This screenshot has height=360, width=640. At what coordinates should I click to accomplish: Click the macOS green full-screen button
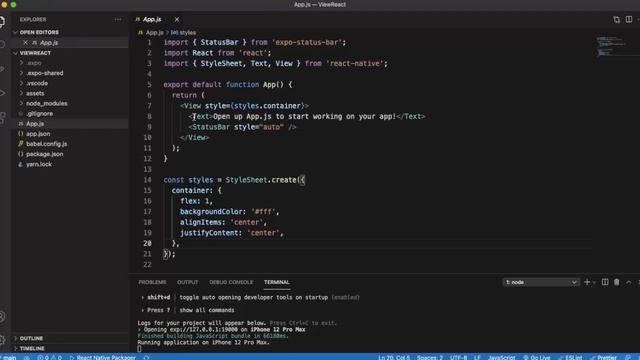click(x=13, y=4)
